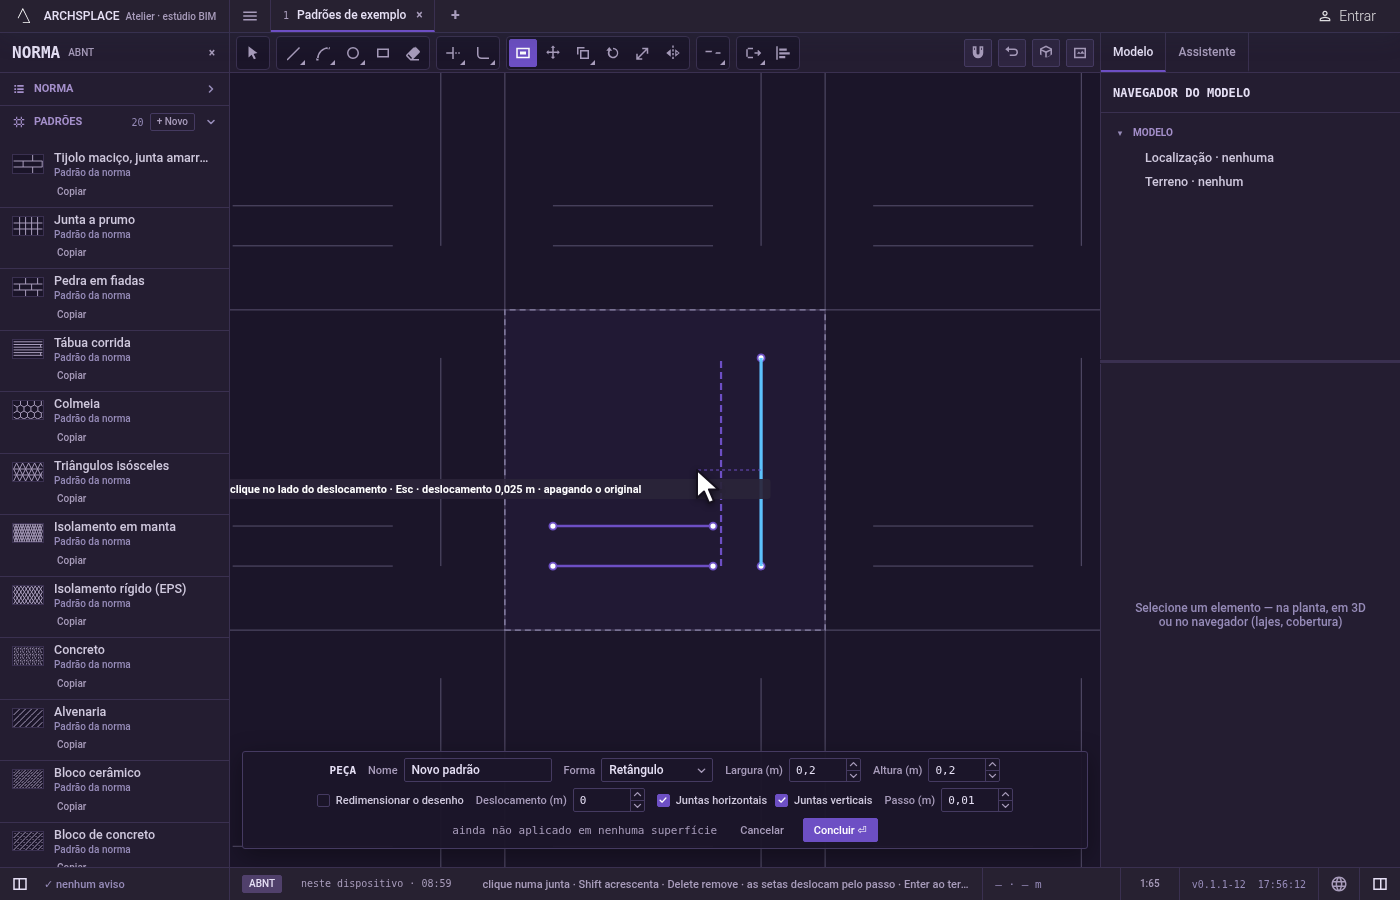Click the Concluir button
The image size is (1400, 900).
tap(840, 830)
